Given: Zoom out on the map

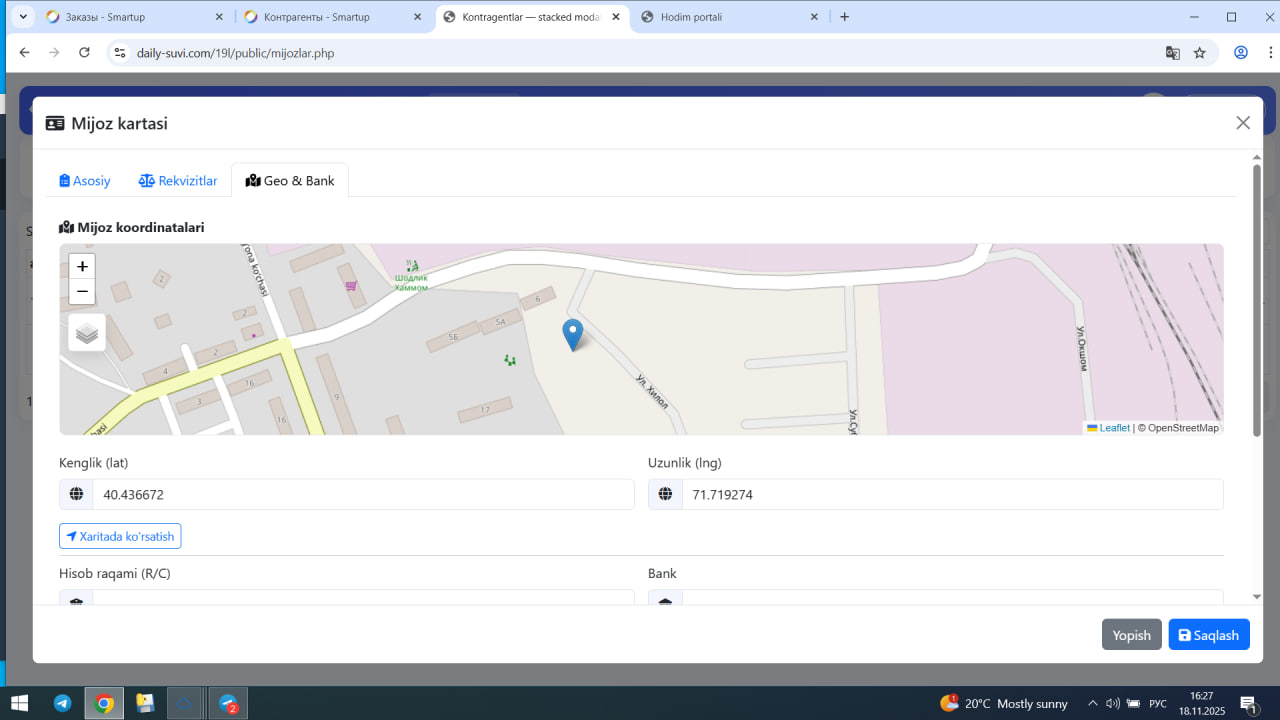Looking at the screenshot, I should (82, 292).
